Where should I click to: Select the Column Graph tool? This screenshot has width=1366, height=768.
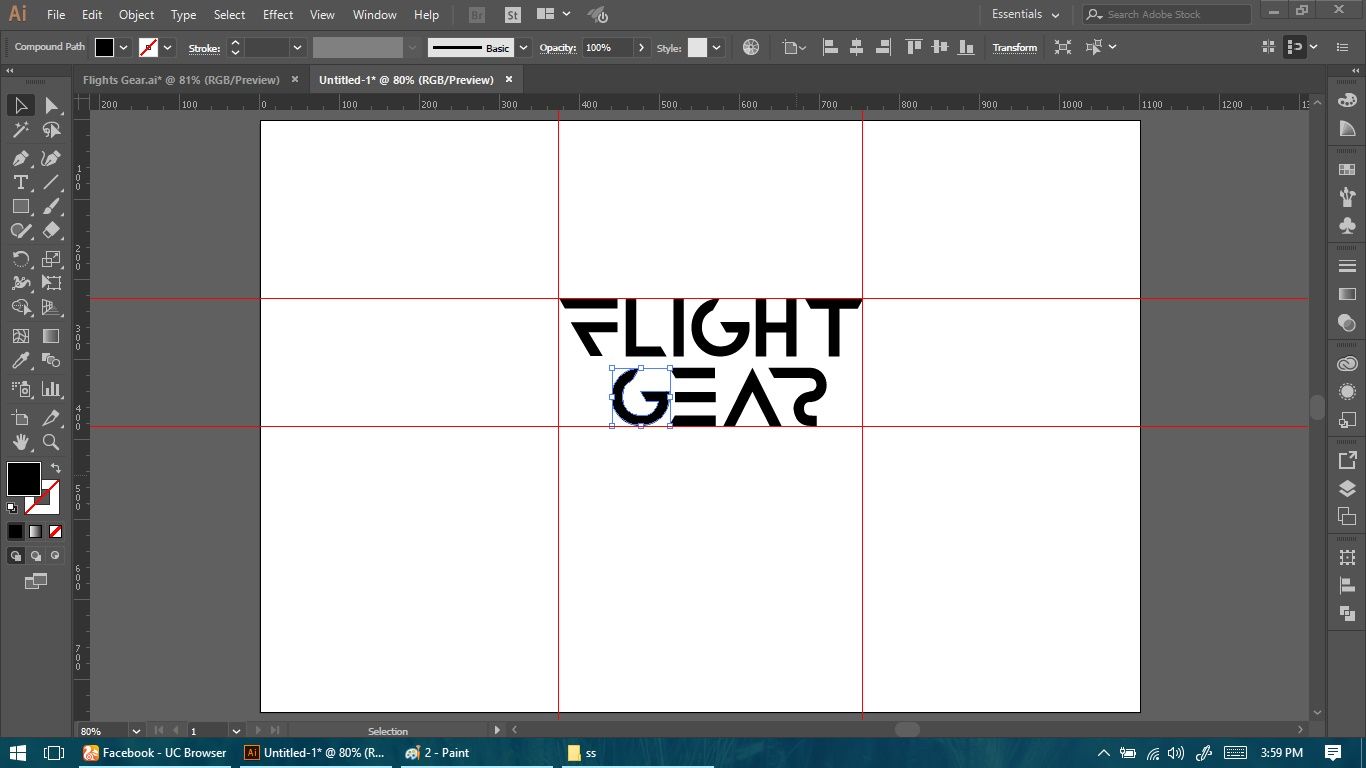point(51,389)
